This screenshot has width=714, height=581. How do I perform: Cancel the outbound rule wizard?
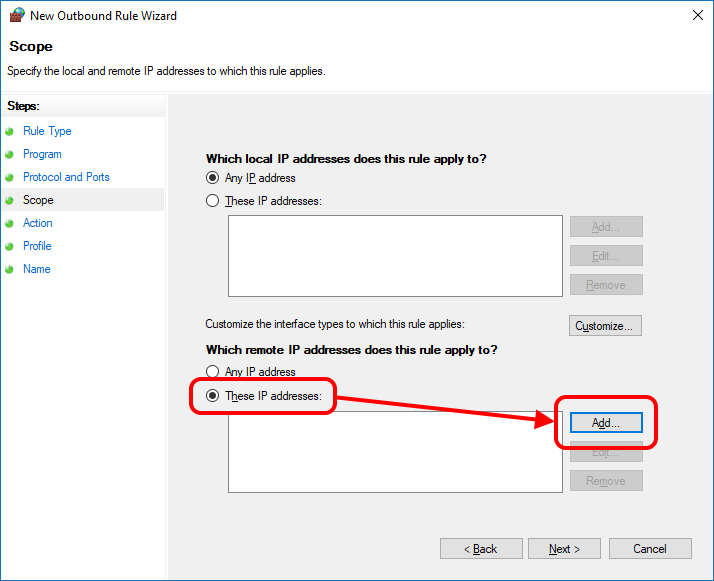tap(650, 549)
